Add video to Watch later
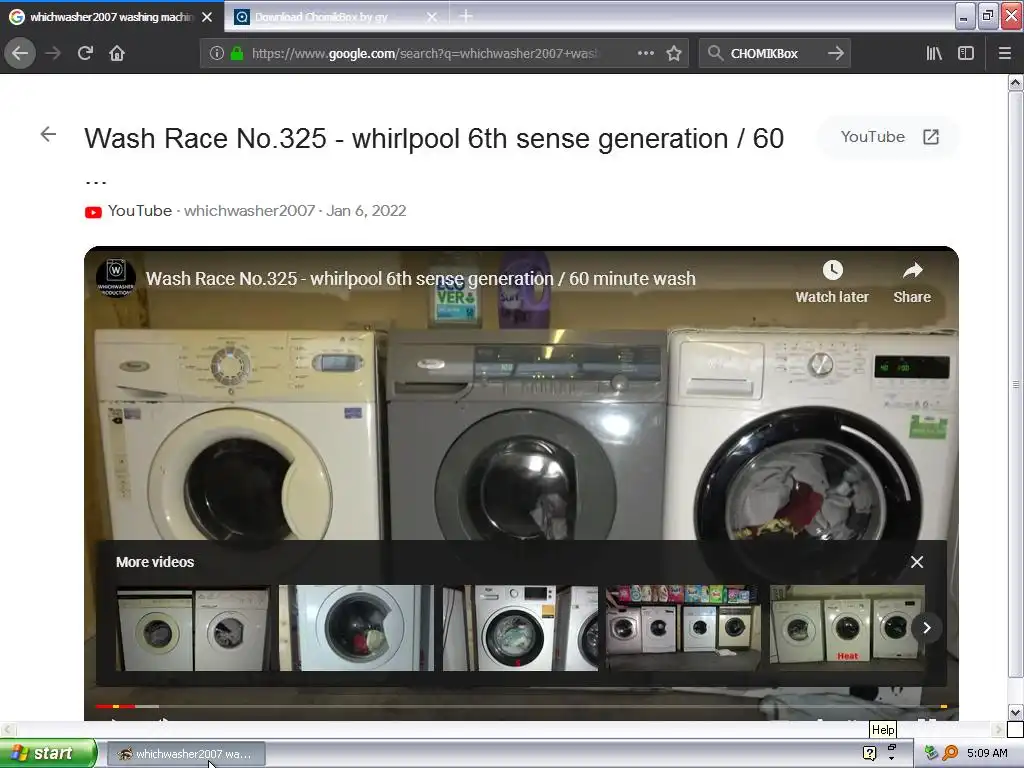Viewport: 1024px width, 768px height. [x=832, y=281]
